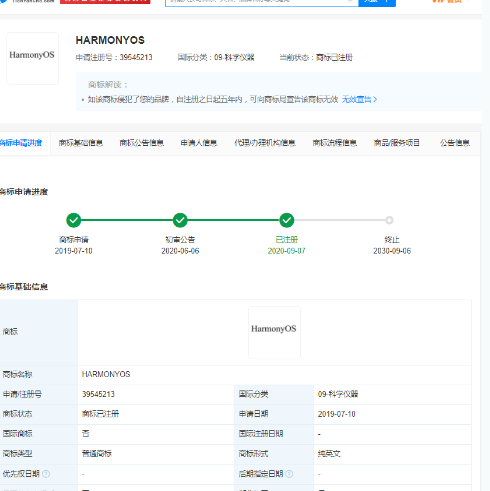The image size is (490, 491).
Task: Click help icon beside 后期指定日期
Action: click(289, 474)
